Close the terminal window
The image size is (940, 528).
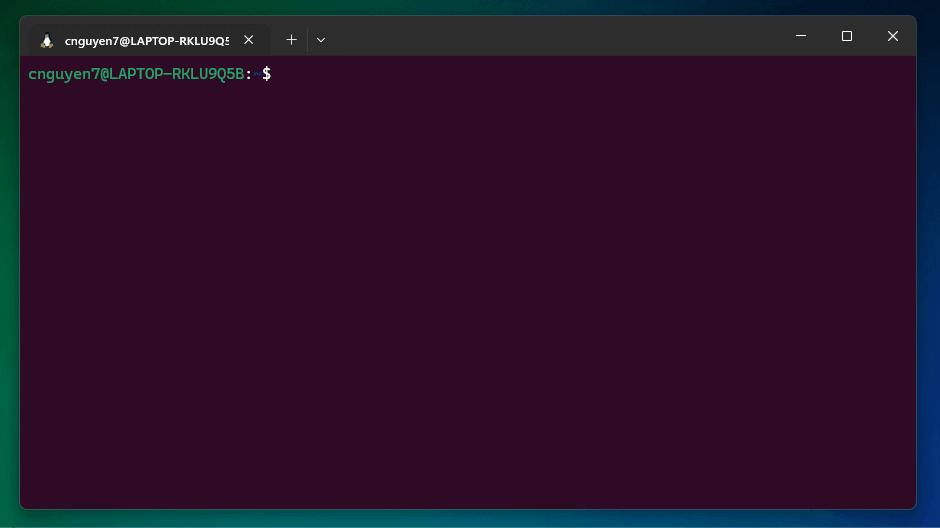pos(893,36)
